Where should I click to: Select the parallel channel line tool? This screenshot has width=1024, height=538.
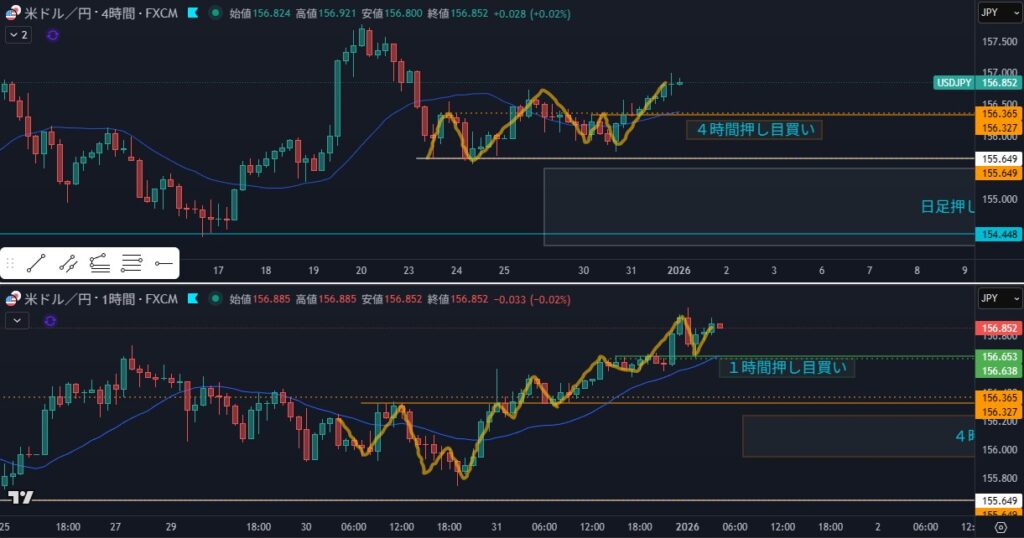[x=68, y=264]
